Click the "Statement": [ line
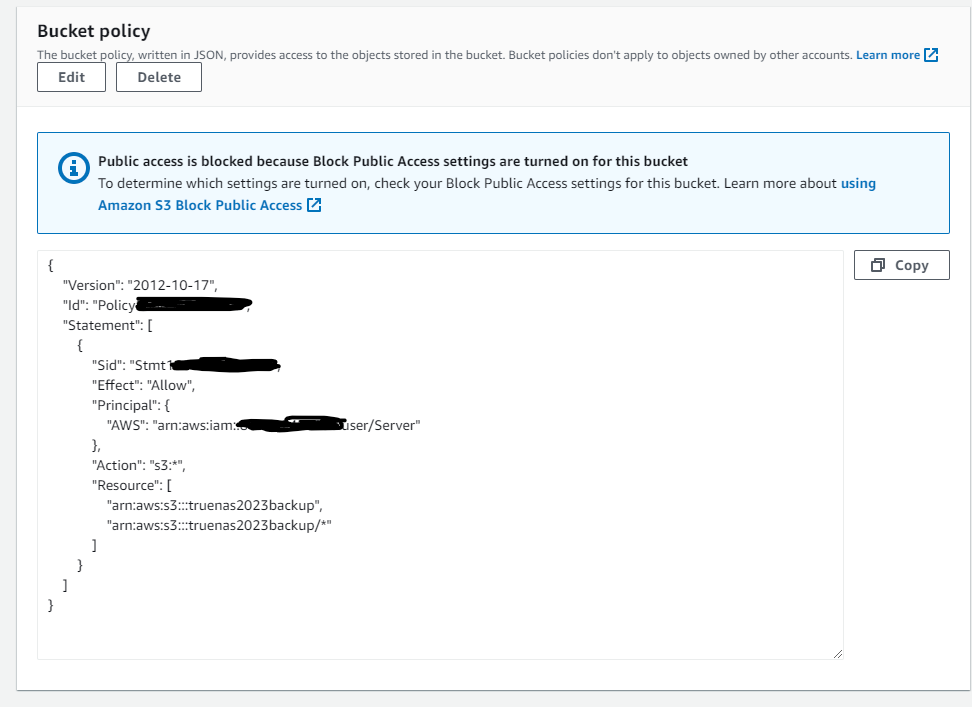Screen dimensions: 972x707 [x=106, y=325]
